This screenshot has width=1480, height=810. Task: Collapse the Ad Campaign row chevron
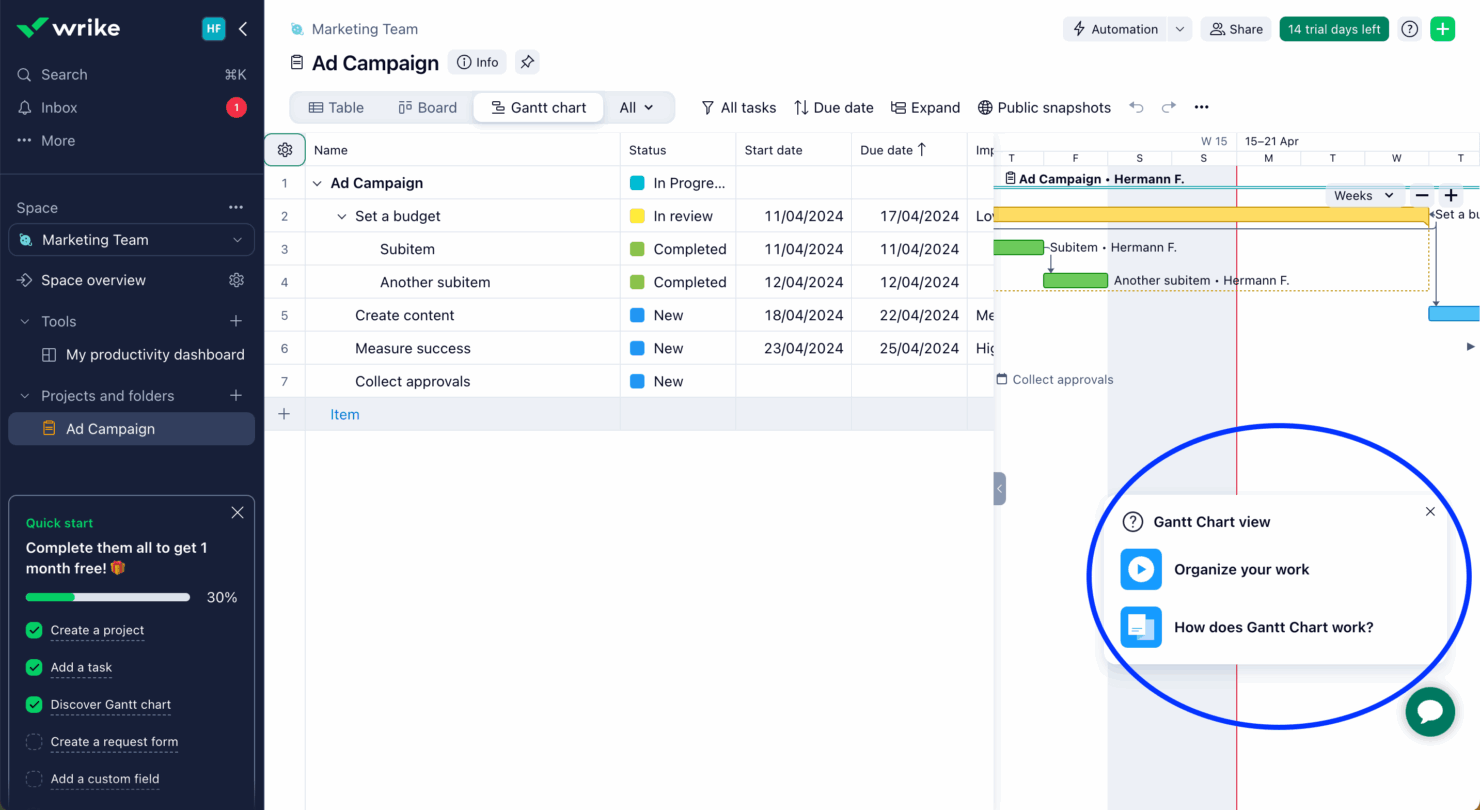[317, 183]
